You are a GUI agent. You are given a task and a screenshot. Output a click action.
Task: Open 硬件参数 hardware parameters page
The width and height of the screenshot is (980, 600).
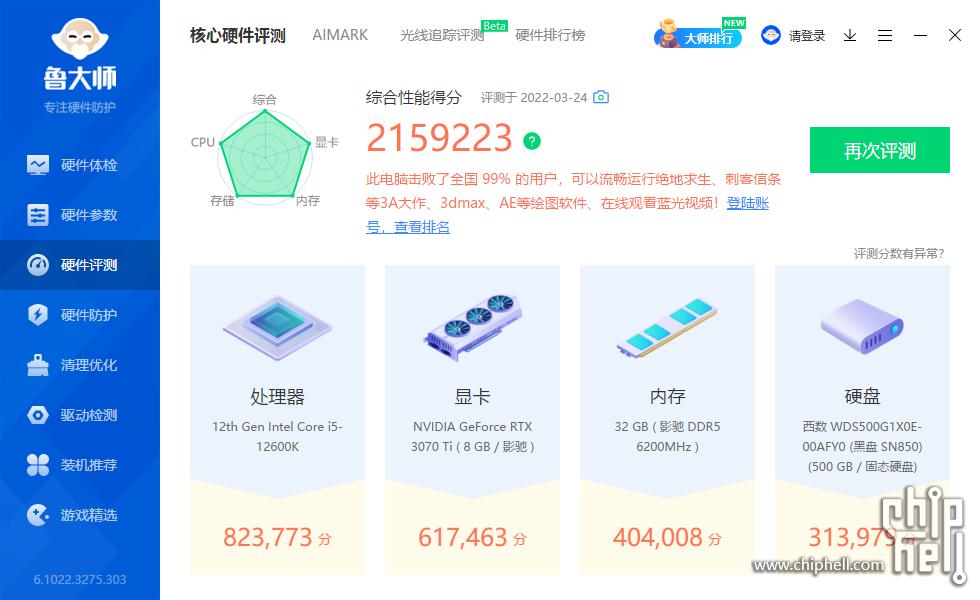pyautogui.click(x=80, y=215)
